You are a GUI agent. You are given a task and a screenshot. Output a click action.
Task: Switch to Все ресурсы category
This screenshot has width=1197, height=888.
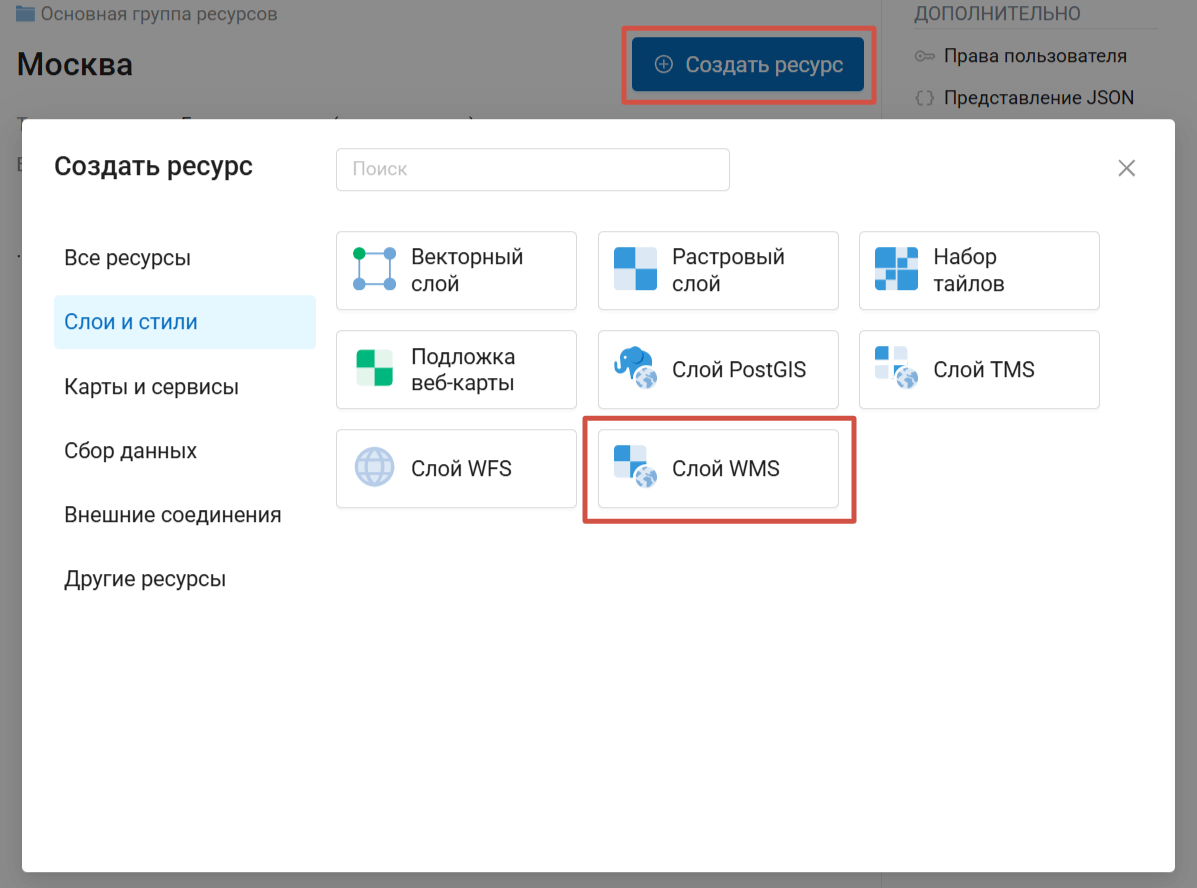[x=127, y=258]
